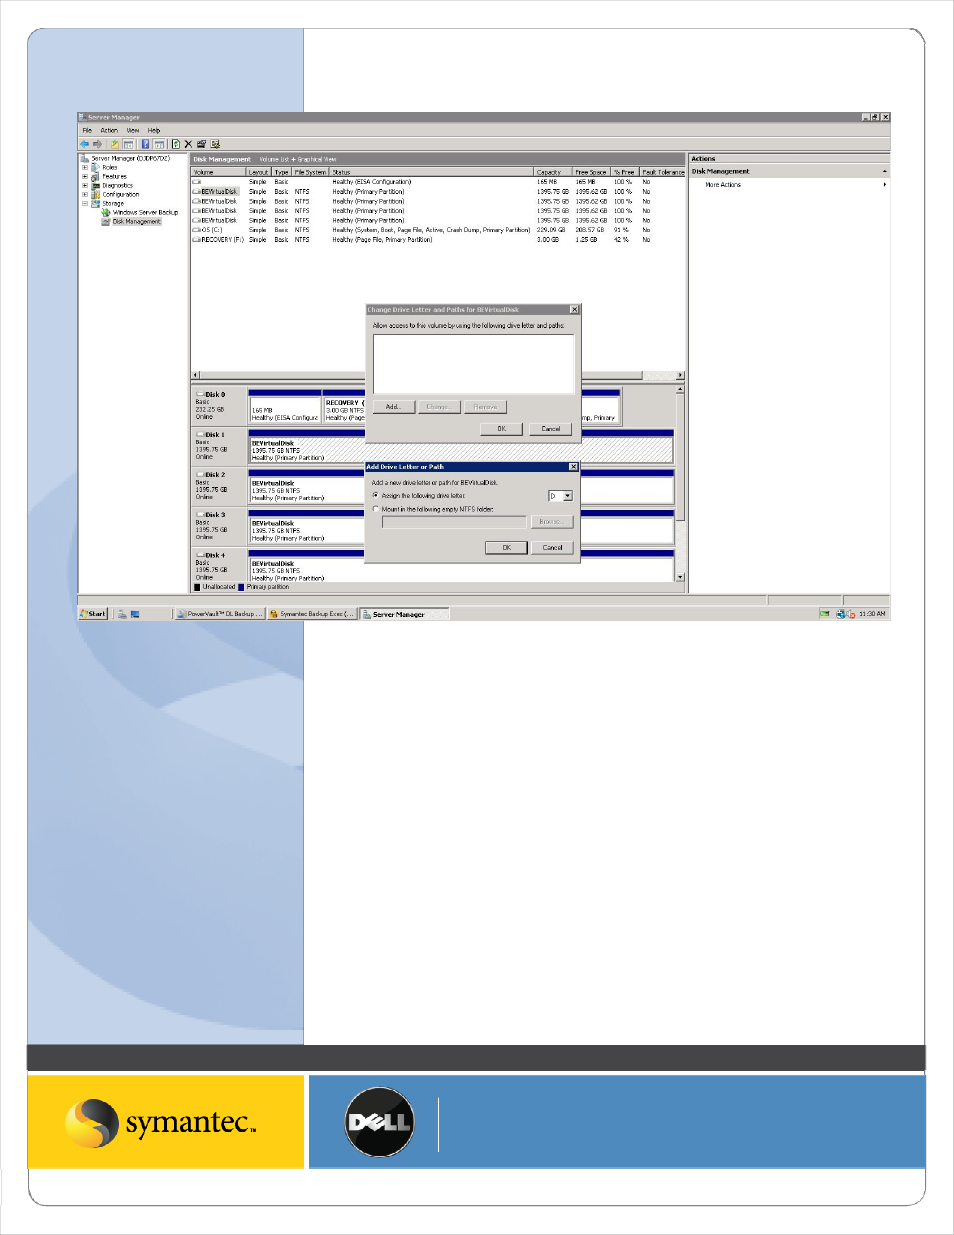Open the Action menu
Viewport: 954px width, 1235px height.
(109, 131)
